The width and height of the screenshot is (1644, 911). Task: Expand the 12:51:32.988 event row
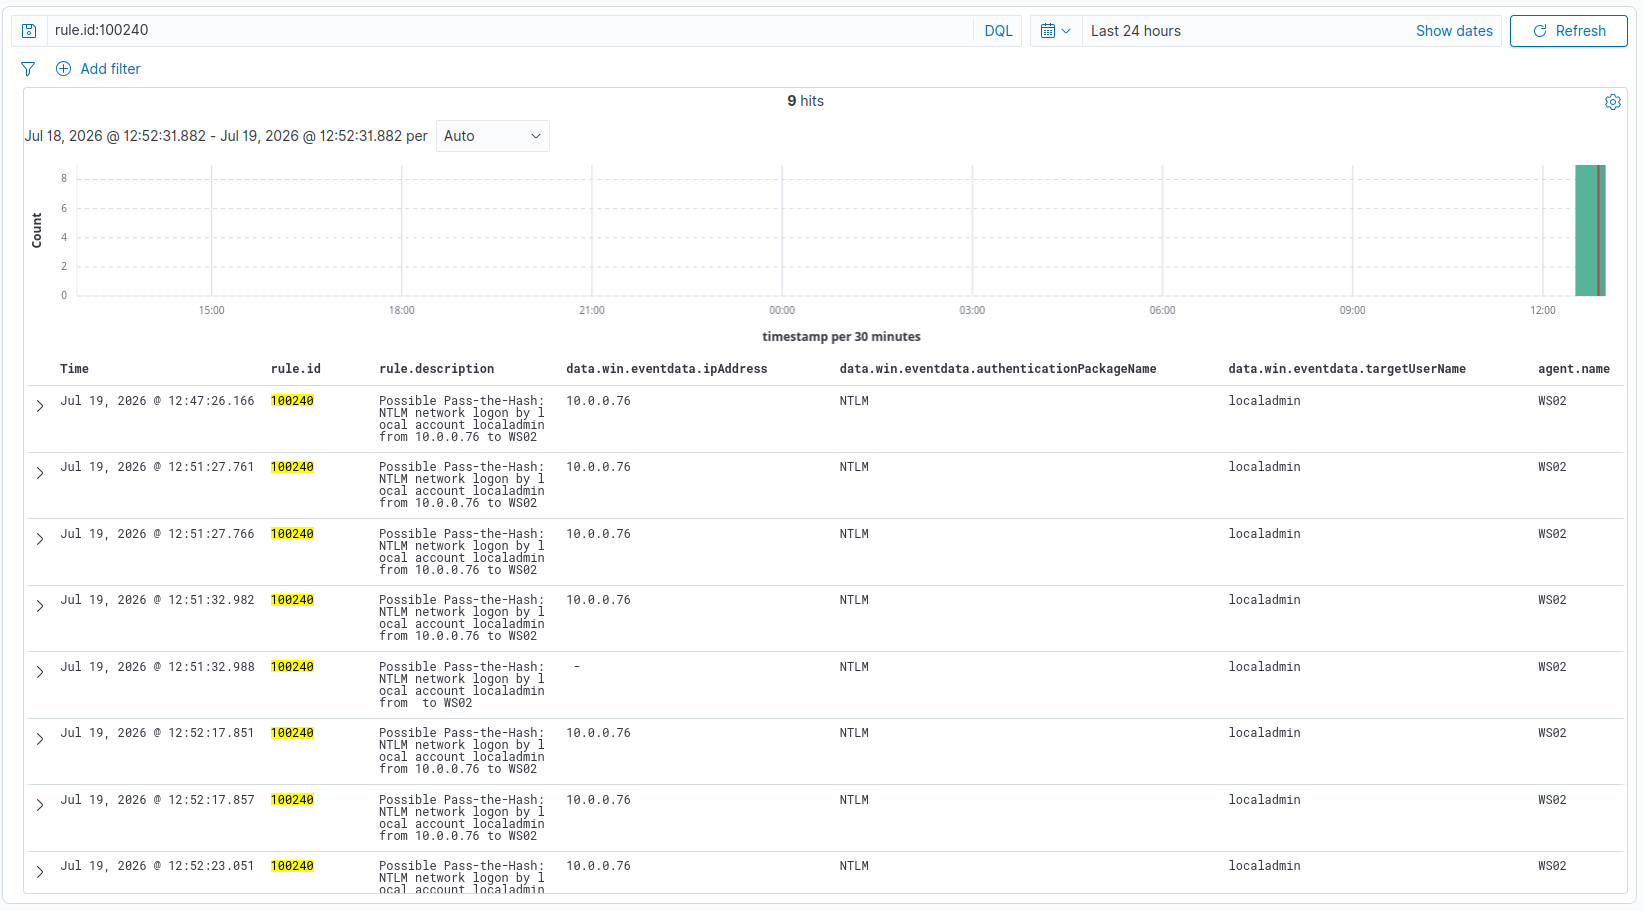point(40,672)
